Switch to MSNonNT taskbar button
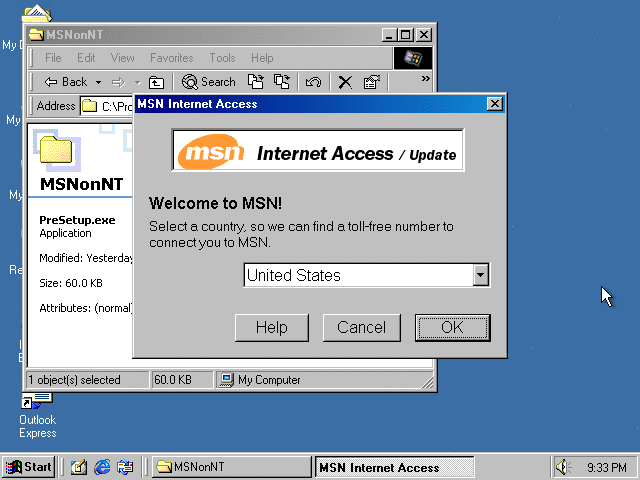Screen dimensions: 640x480 [x=231, y=467]
